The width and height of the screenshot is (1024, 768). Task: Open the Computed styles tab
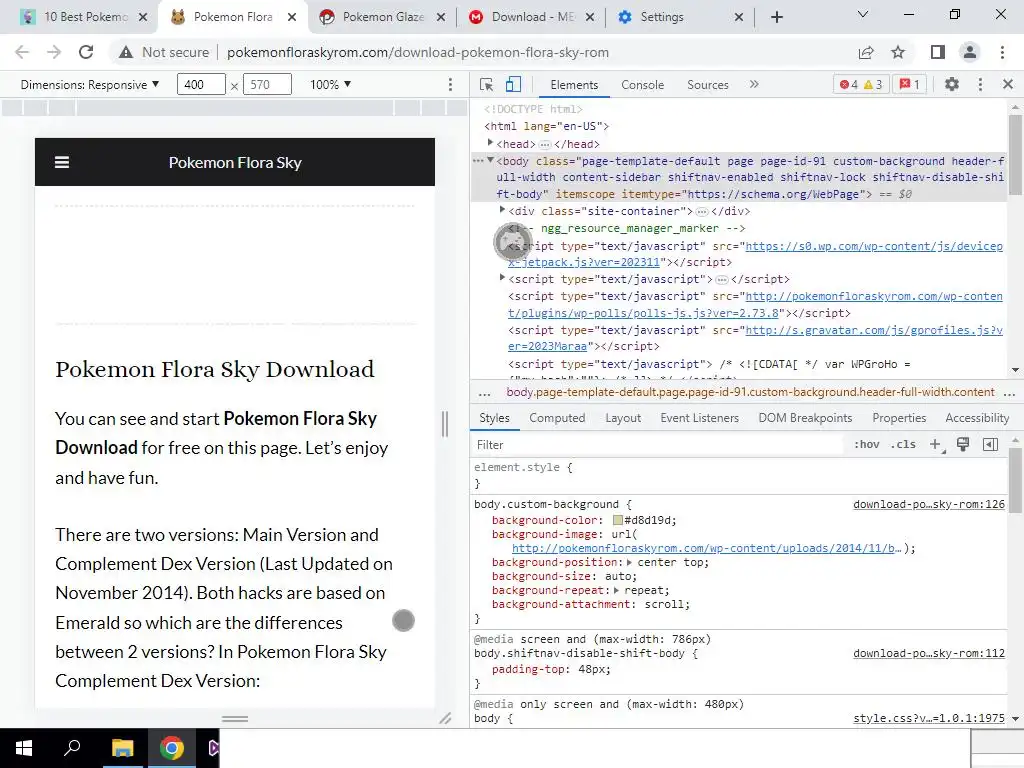pyautogui.click(x=557, y=418)
